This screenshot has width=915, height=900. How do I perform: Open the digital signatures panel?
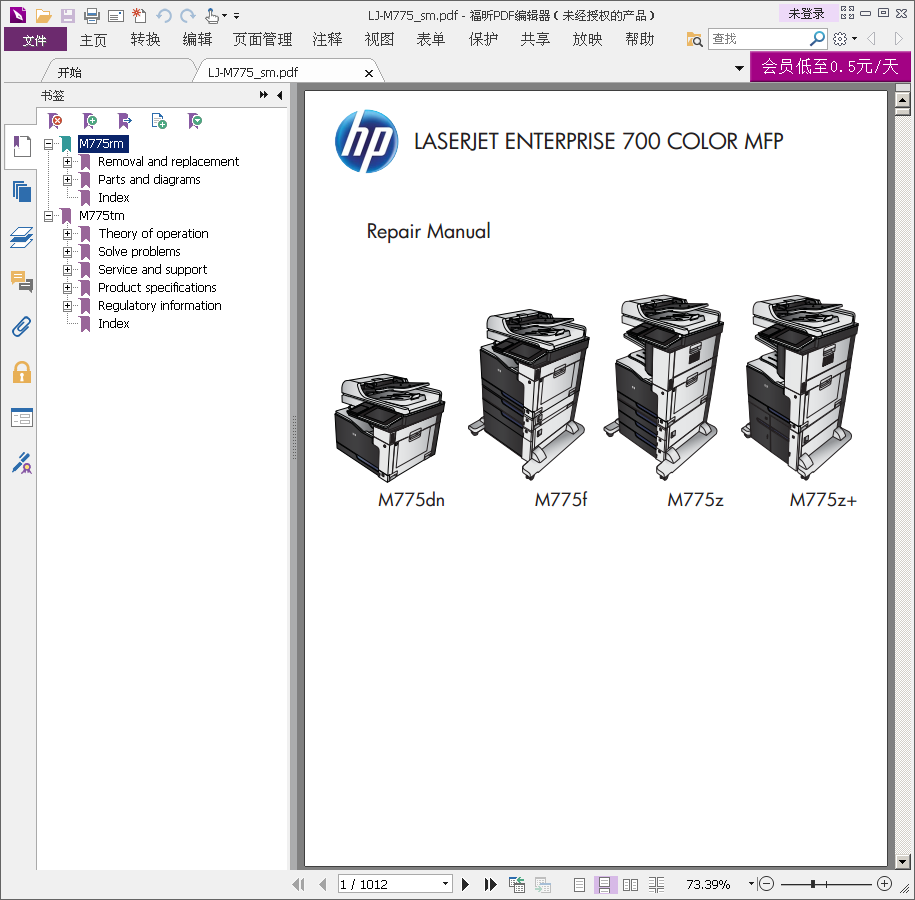[x=22, y=463]
